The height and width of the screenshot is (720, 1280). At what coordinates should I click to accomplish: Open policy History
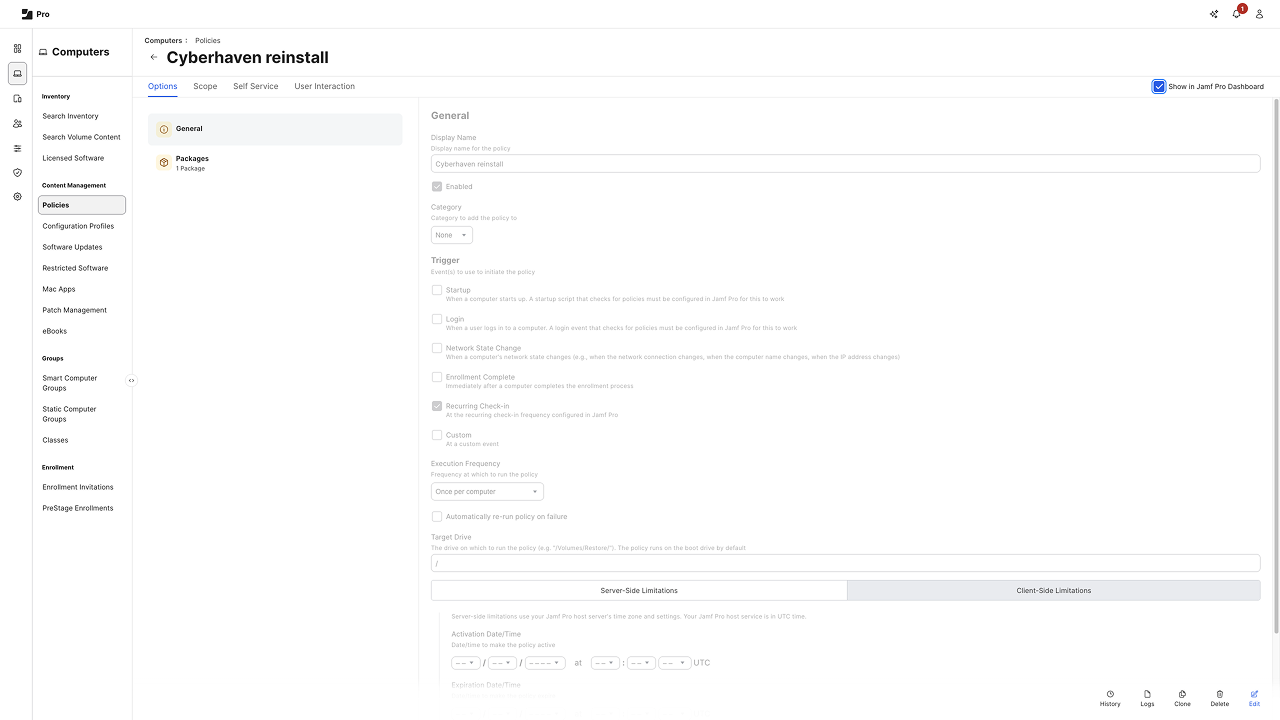[1110, 698]
